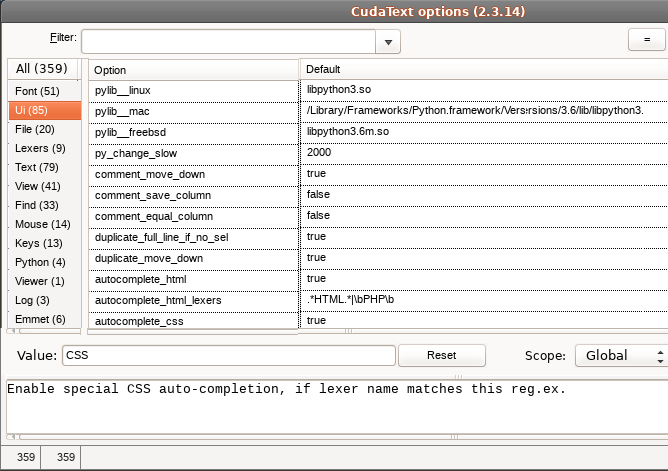Select the pylib__mac option row

click(194, 112)
